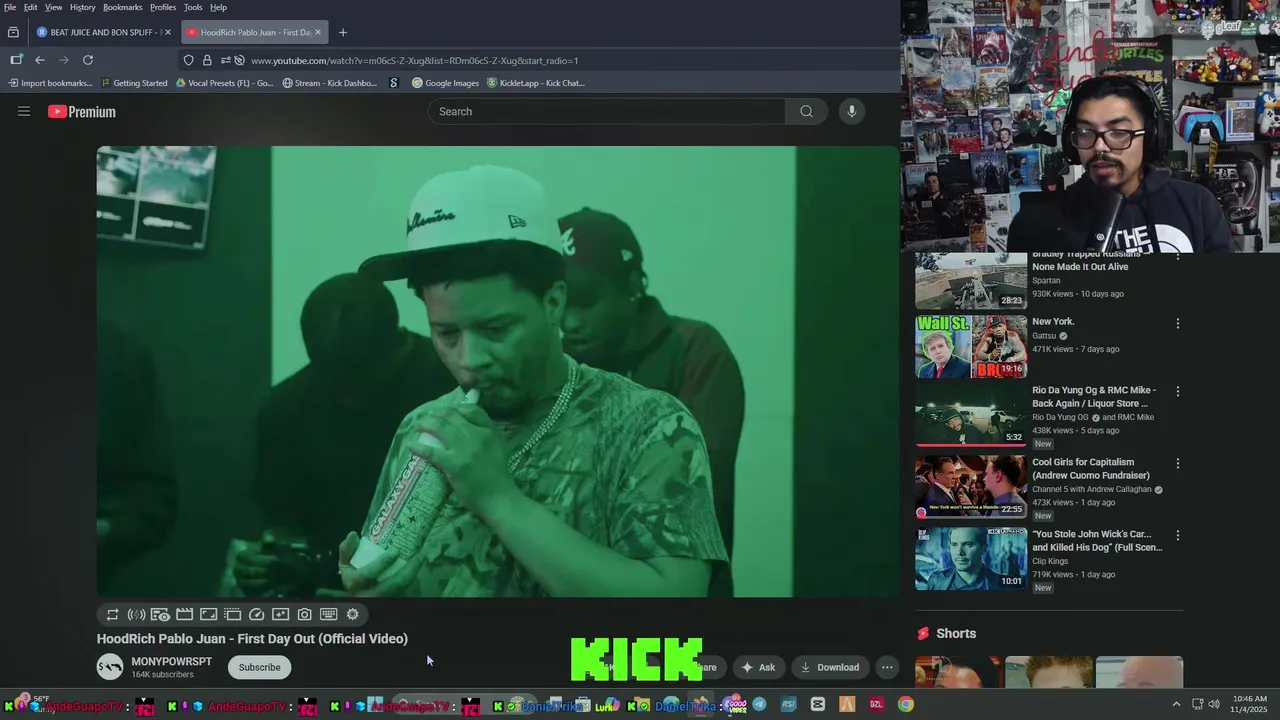Screen dimensions: 1280x720
Task: Open Bradley Trapped Russians video thumbnail
Action: (x=971, y=281)
